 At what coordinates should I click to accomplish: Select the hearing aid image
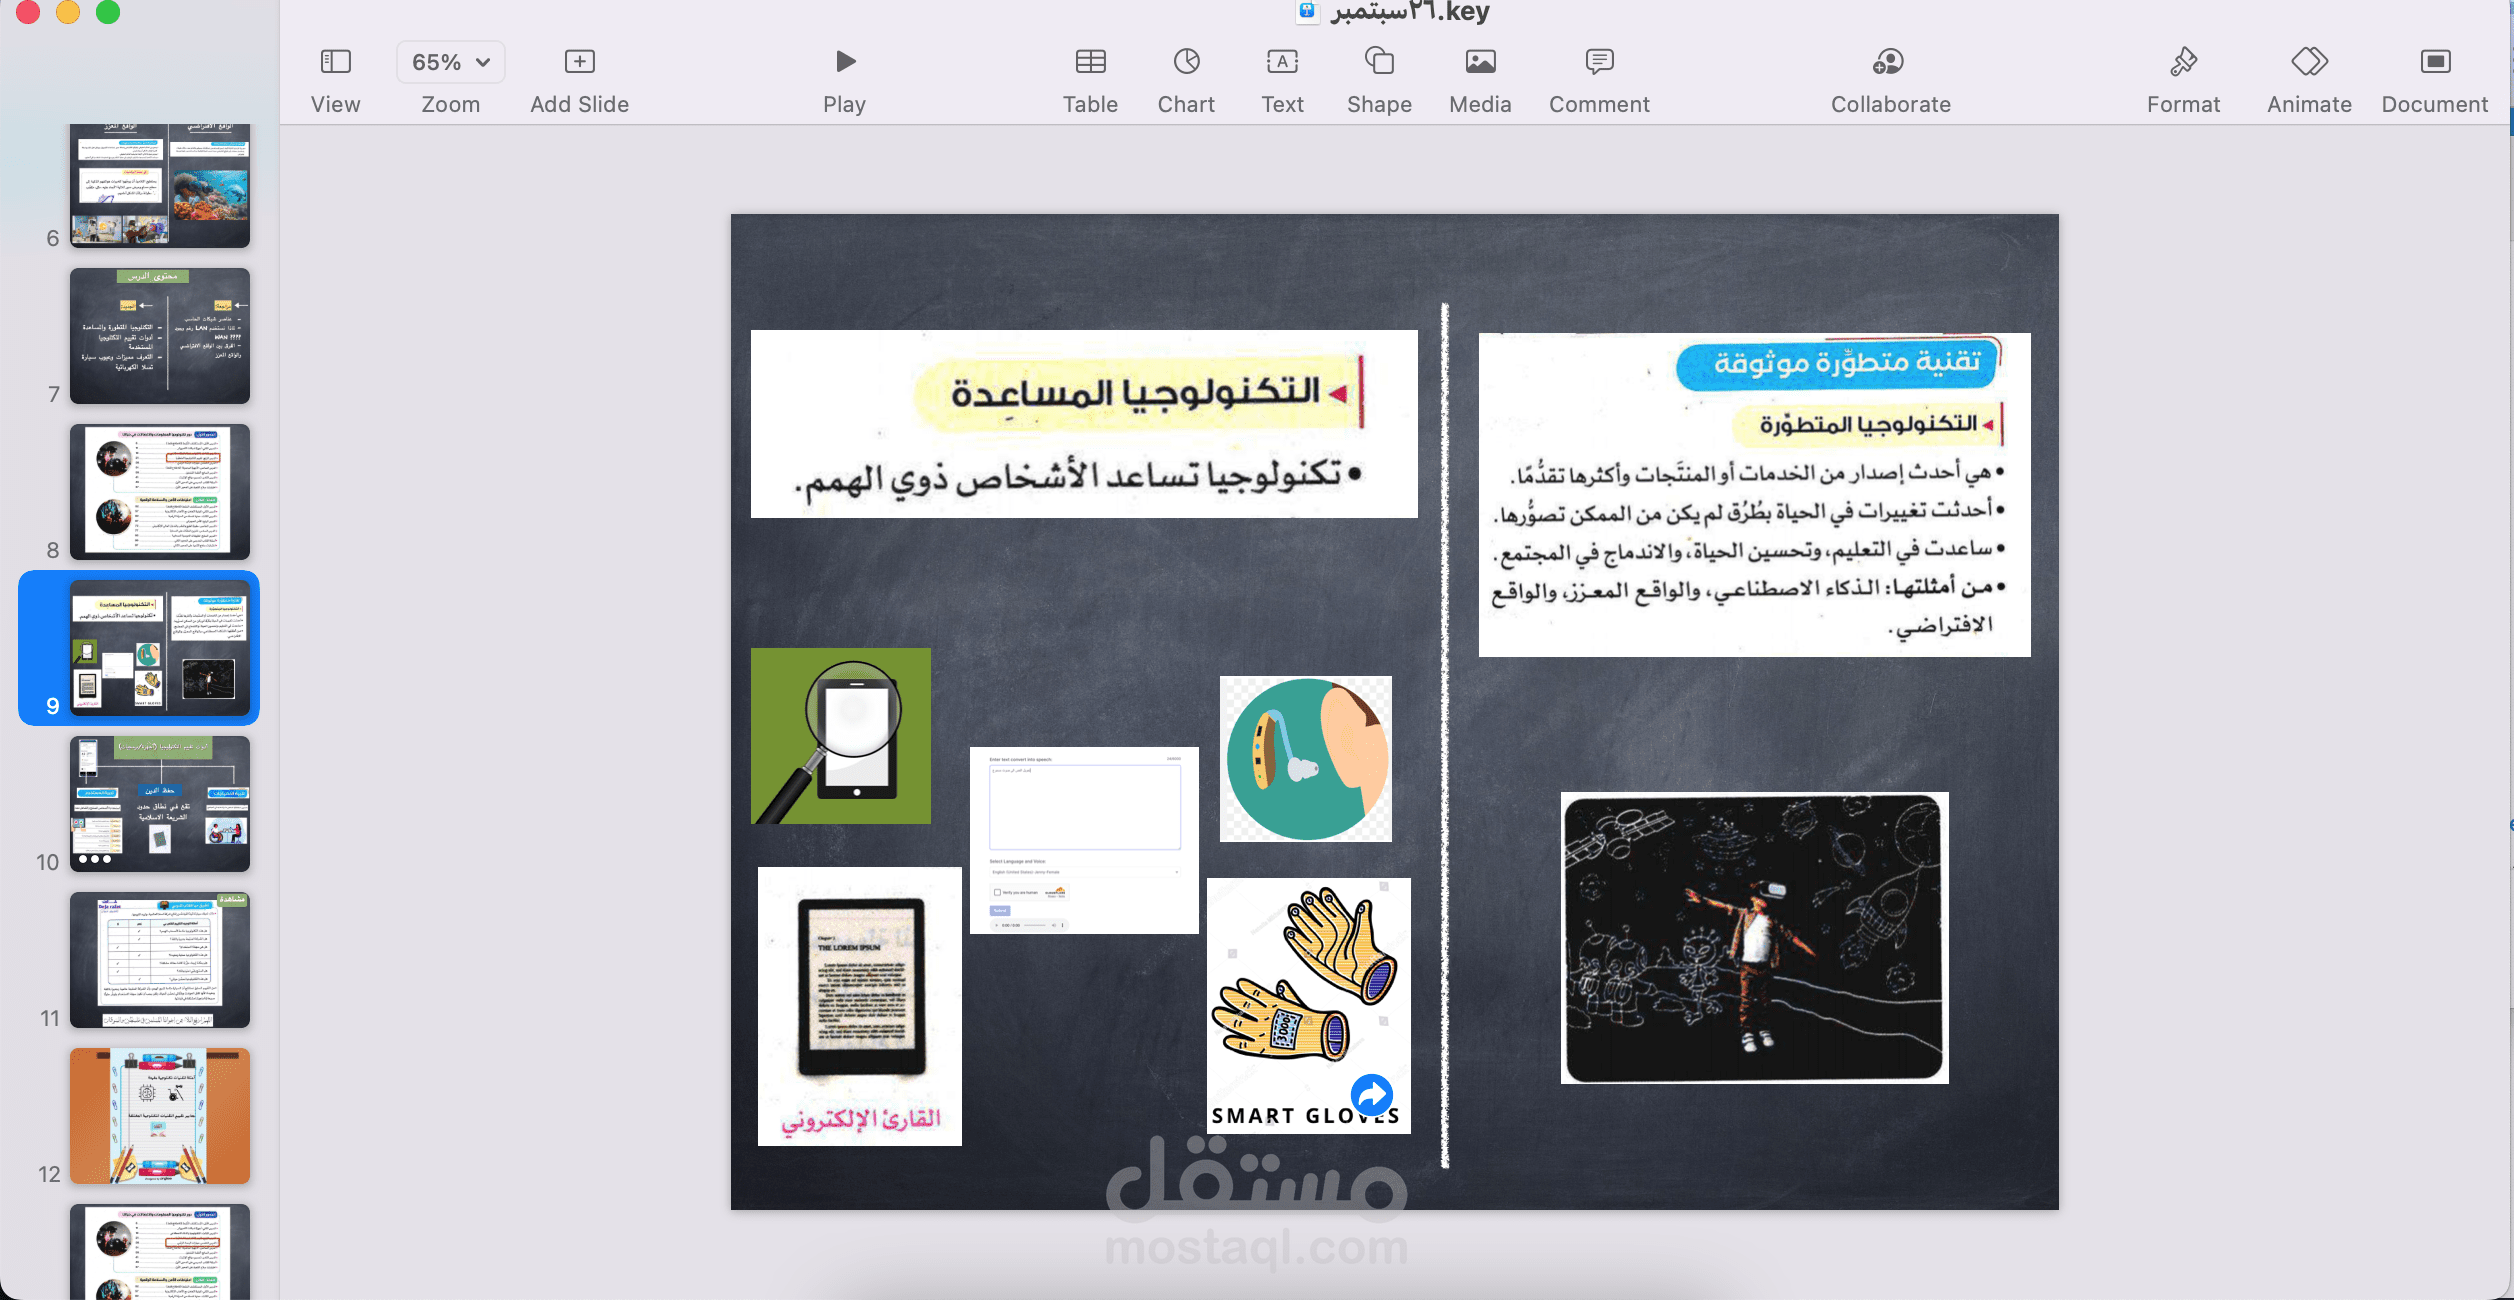(x=1306, y=759)
